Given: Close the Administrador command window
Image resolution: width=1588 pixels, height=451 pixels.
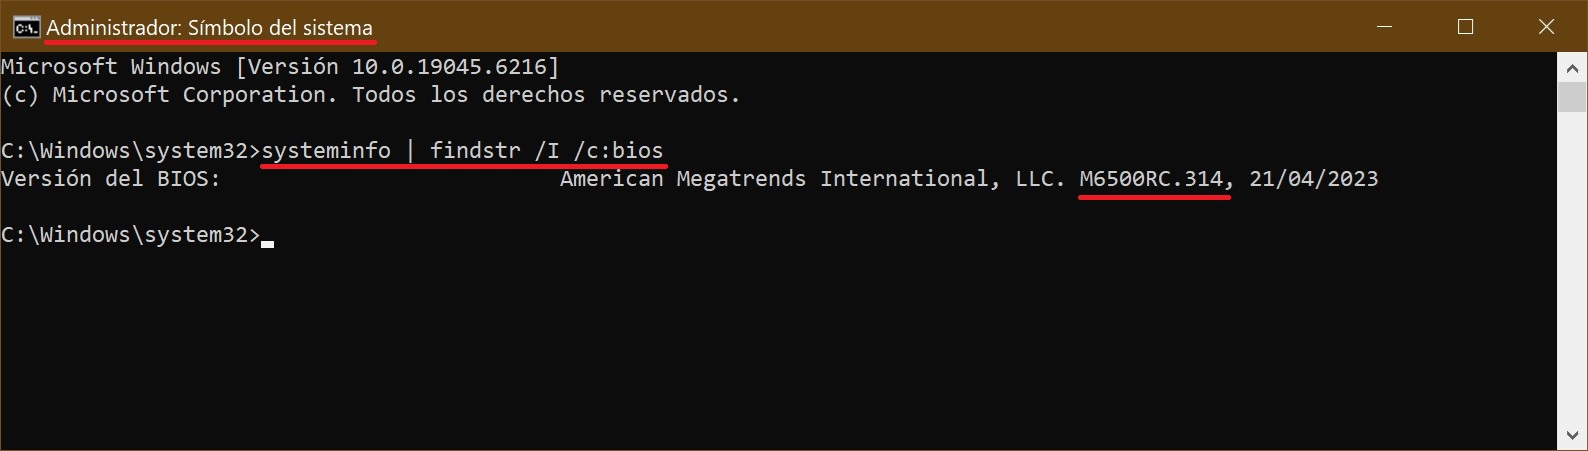Looking at the screenshot, I should click(x=1546, y=27).
